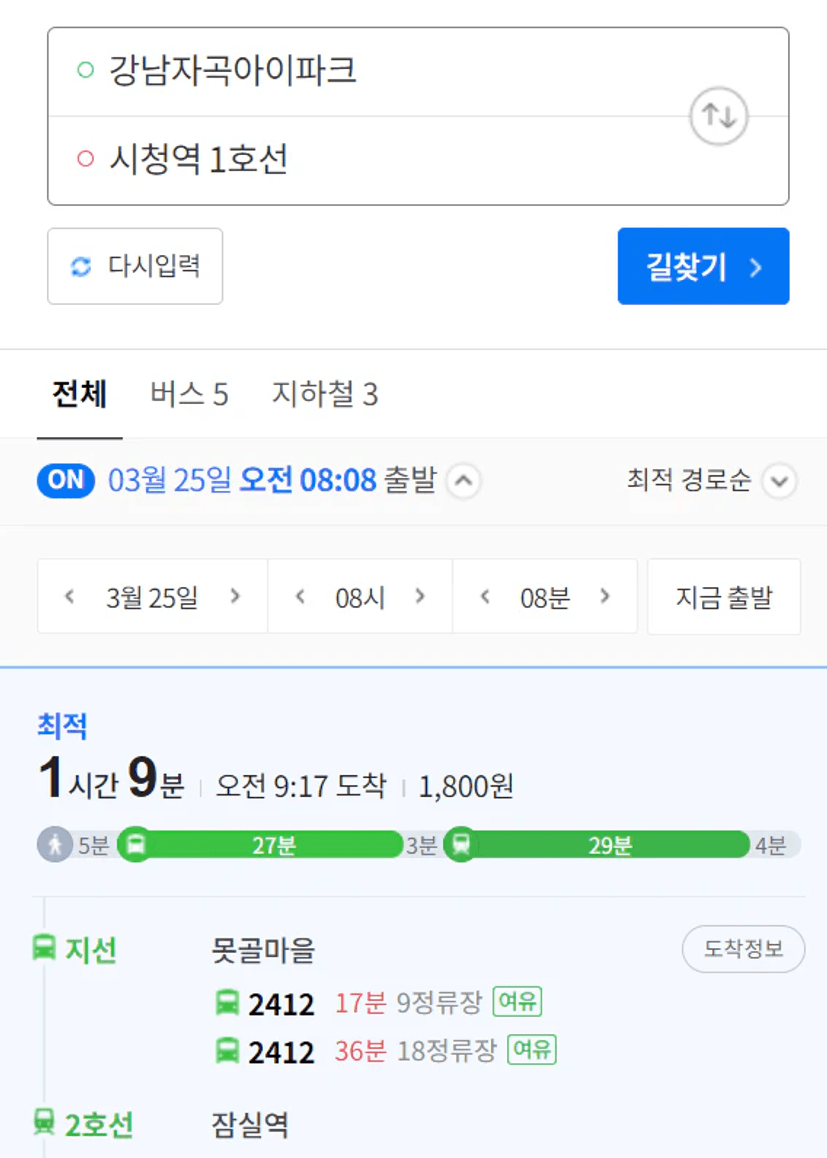Collapse the departure time picker chevron
Viewport: 827px width, 1158px height.
(x=462, y=482)
